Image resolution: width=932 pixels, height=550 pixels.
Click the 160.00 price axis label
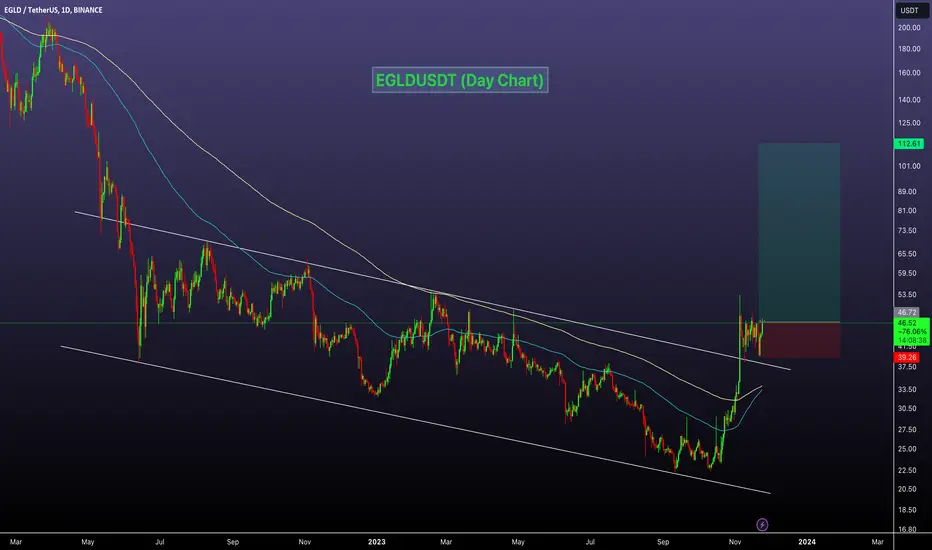(x=909, y=73)
